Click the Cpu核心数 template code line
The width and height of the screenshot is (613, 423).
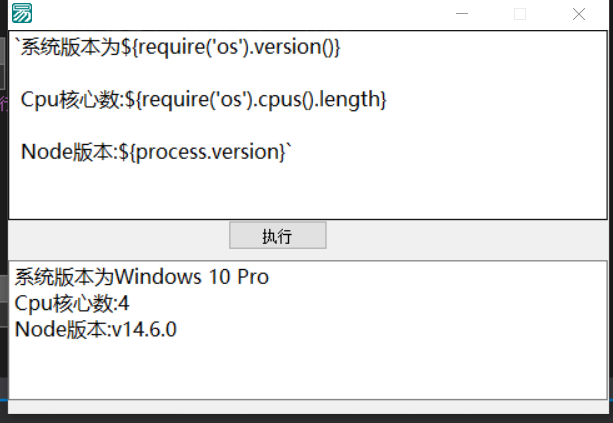pos(203,99)
